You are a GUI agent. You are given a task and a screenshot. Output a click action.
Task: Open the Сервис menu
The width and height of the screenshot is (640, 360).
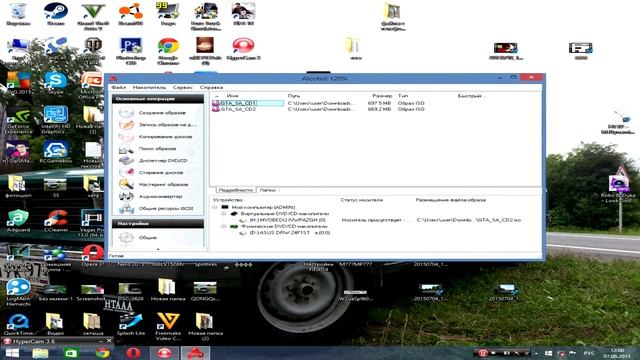pyautogui.click(x=182, y=87)
